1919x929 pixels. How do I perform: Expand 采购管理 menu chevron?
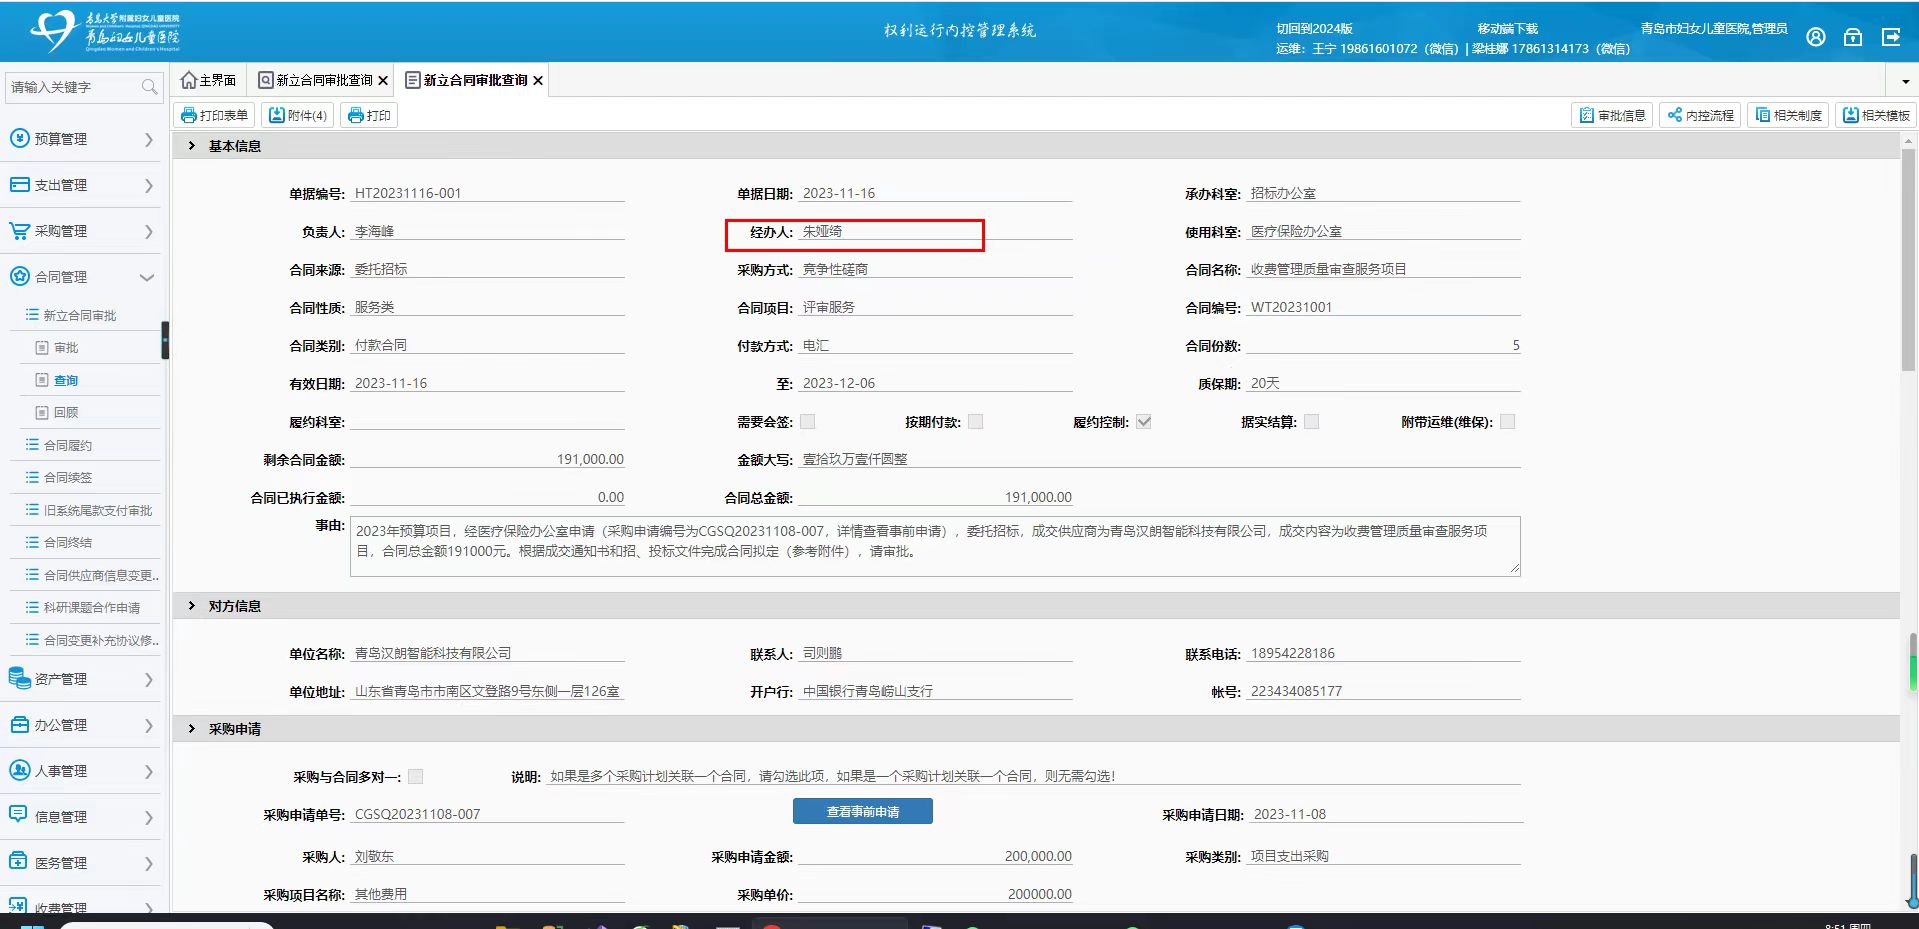point(148,231)
